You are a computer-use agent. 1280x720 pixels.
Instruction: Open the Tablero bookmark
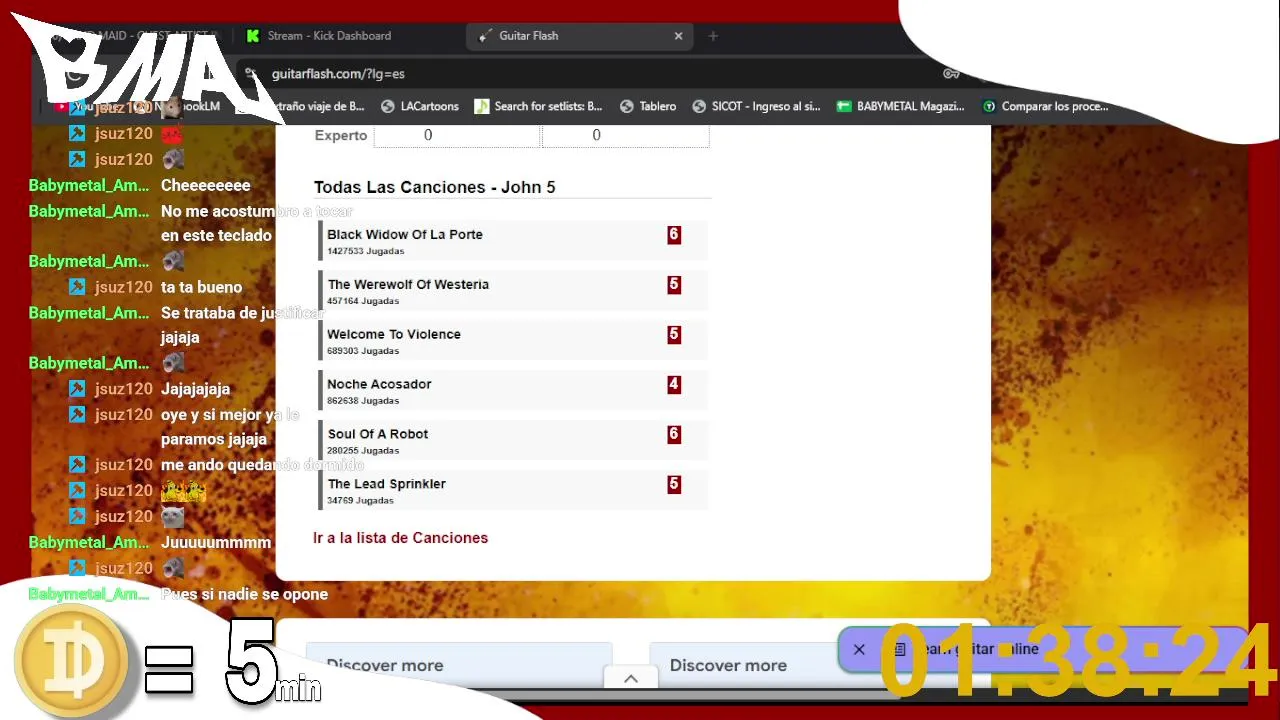click(x=648, y=106)
